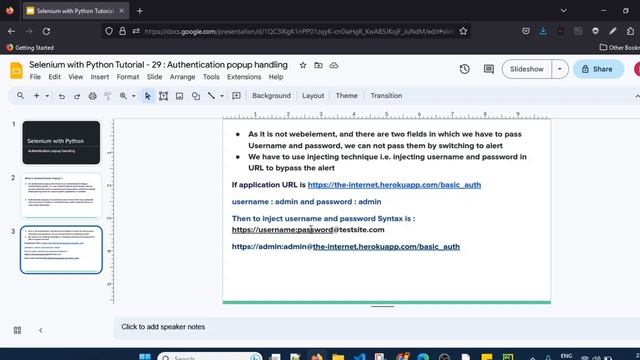Image resolution: width=640 pixels, height=360 pixels.
Task: Expand Slideshow options dropdown arrow
Action: coord(560,69)
